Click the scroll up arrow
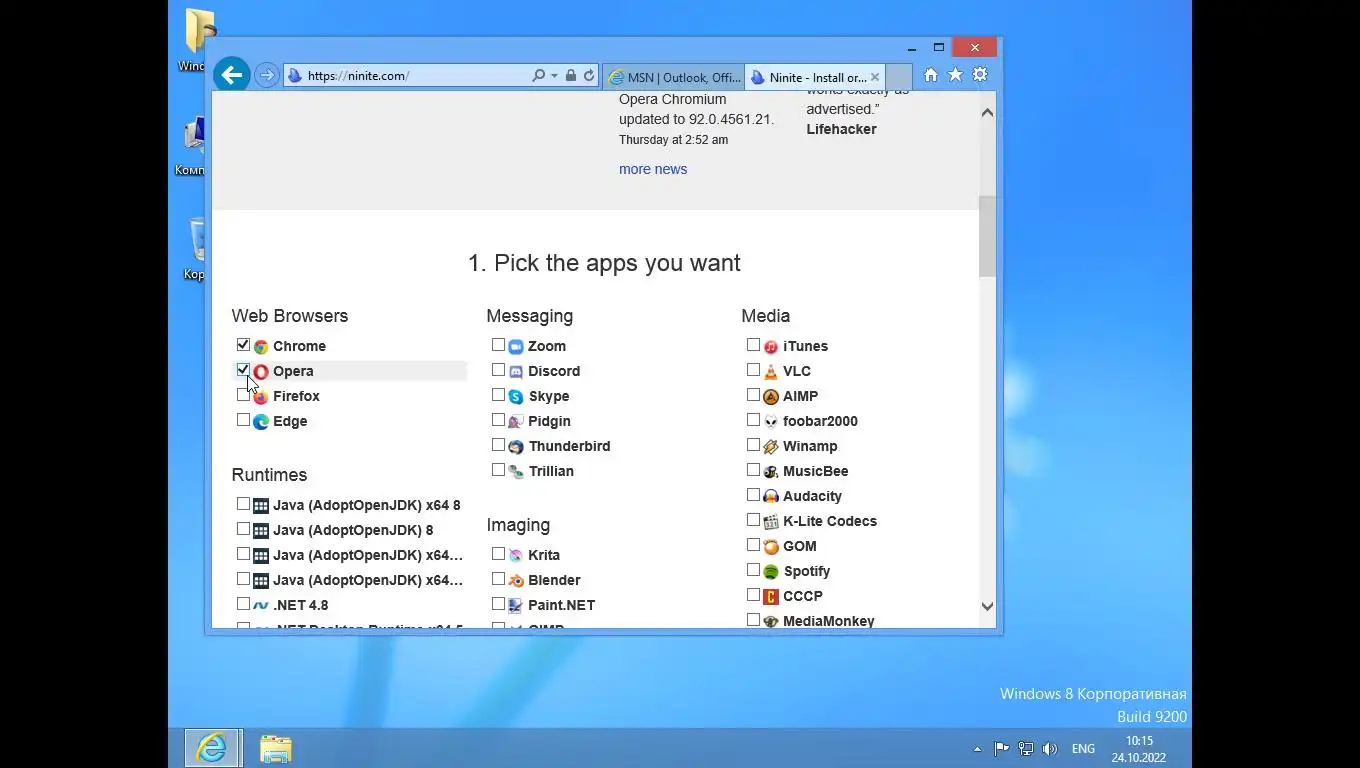The height and width of the screenshot is (768, 1360). [987, 112]
